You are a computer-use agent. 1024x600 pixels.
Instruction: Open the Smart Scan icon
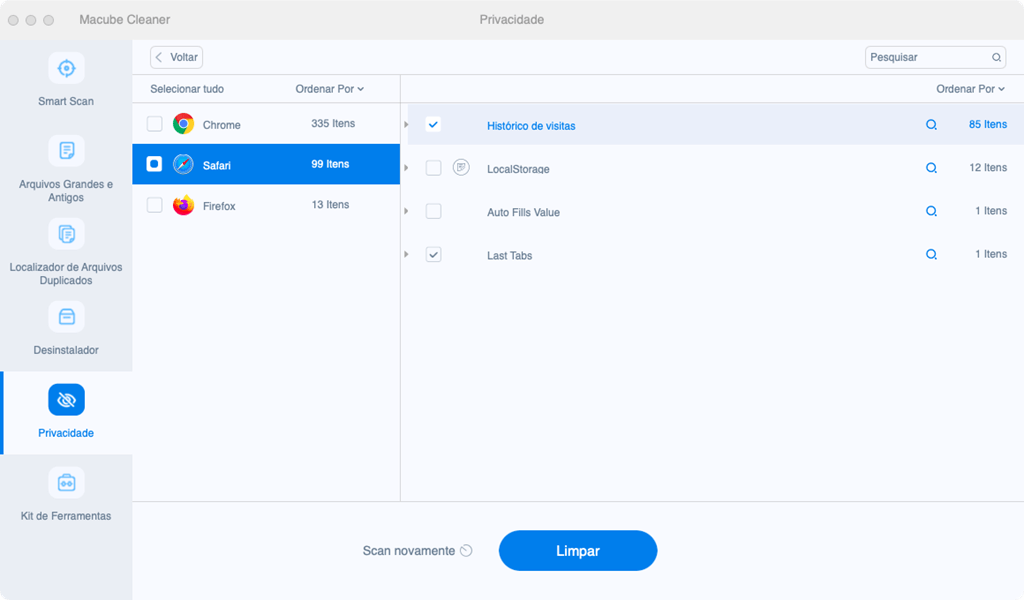pos(66,68)
